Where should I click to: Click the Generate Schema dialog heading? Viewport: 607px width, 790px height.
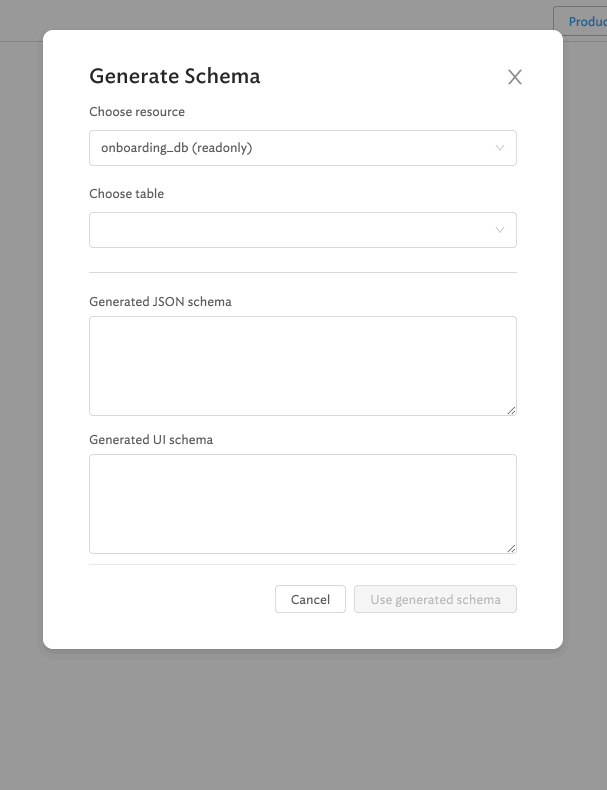pyautogui.click(x=175, y=76)
